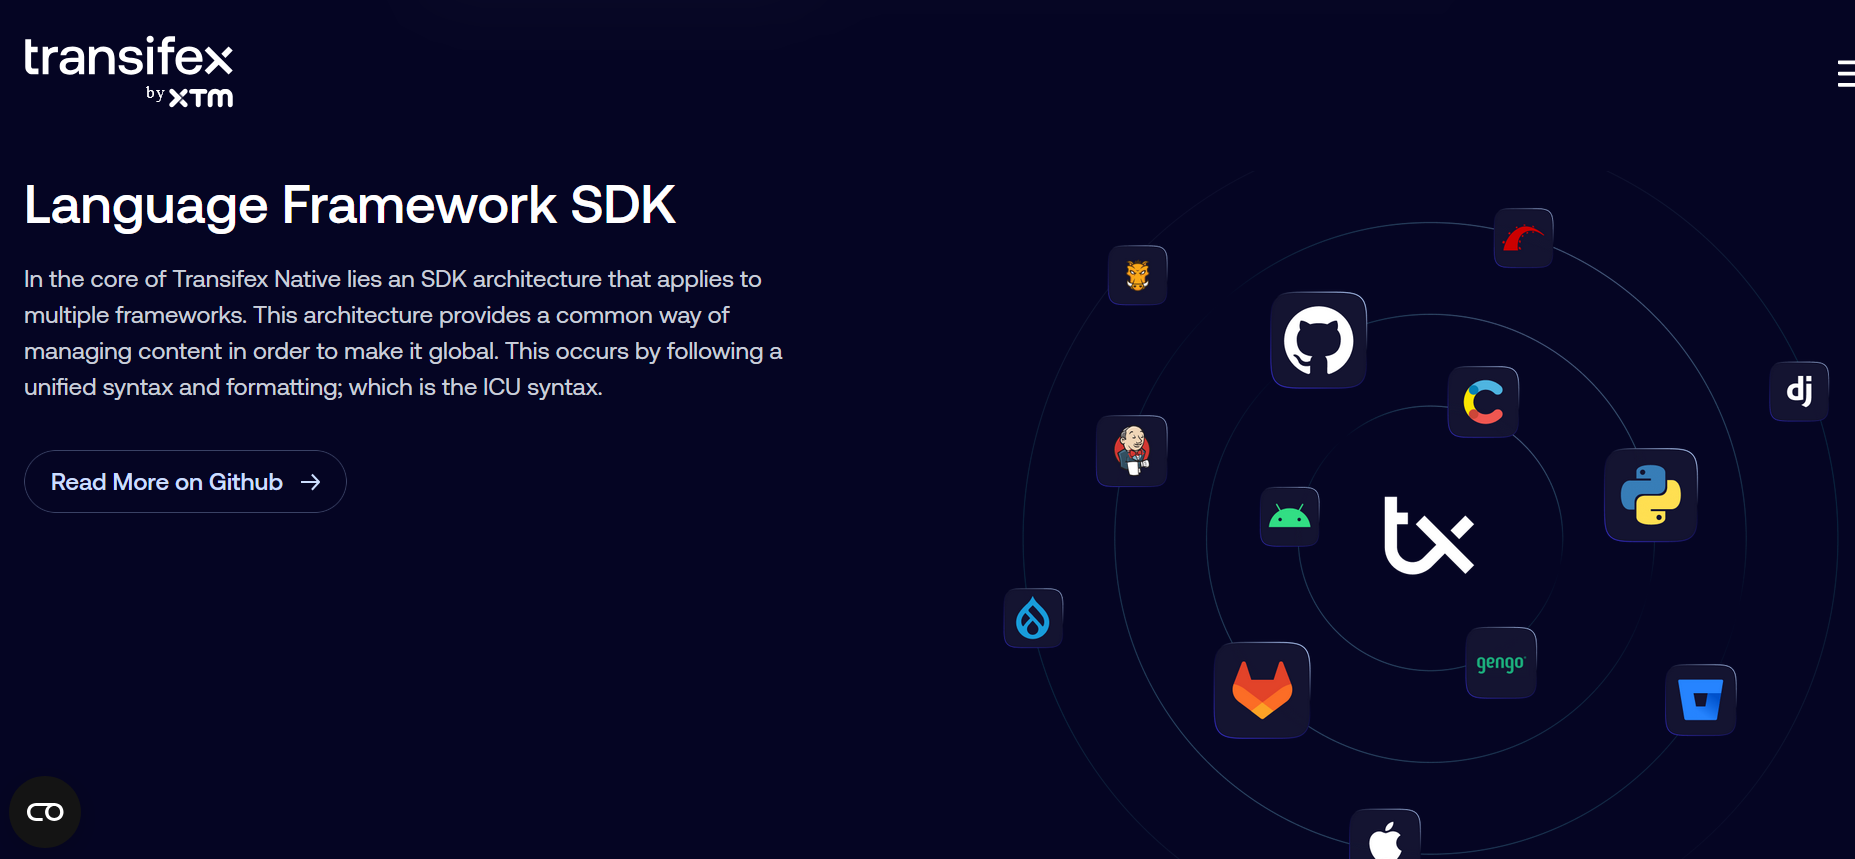Select the GitLab fox icon
The width and height of the screenshot is (1855, 859).
tap(1262, 690)
